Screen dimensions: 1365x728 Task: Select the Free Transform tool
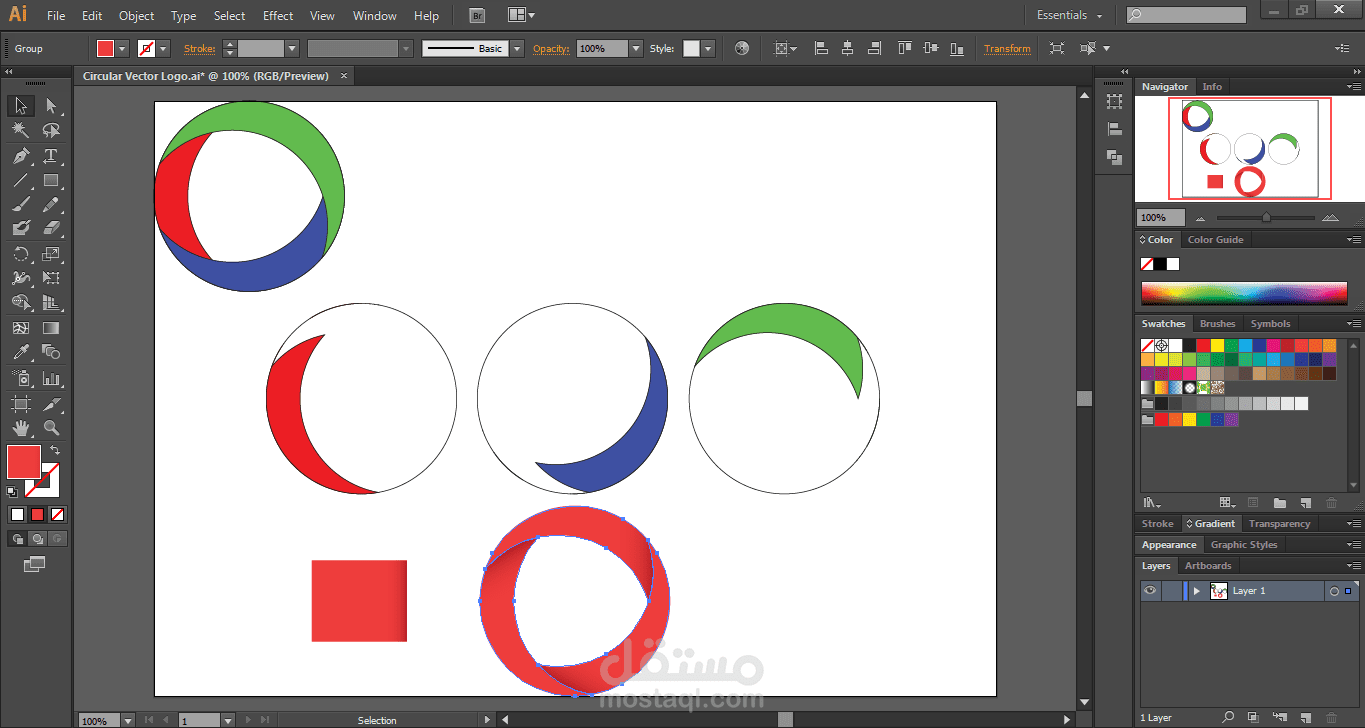pyautogui.click(x=51, y=278)
